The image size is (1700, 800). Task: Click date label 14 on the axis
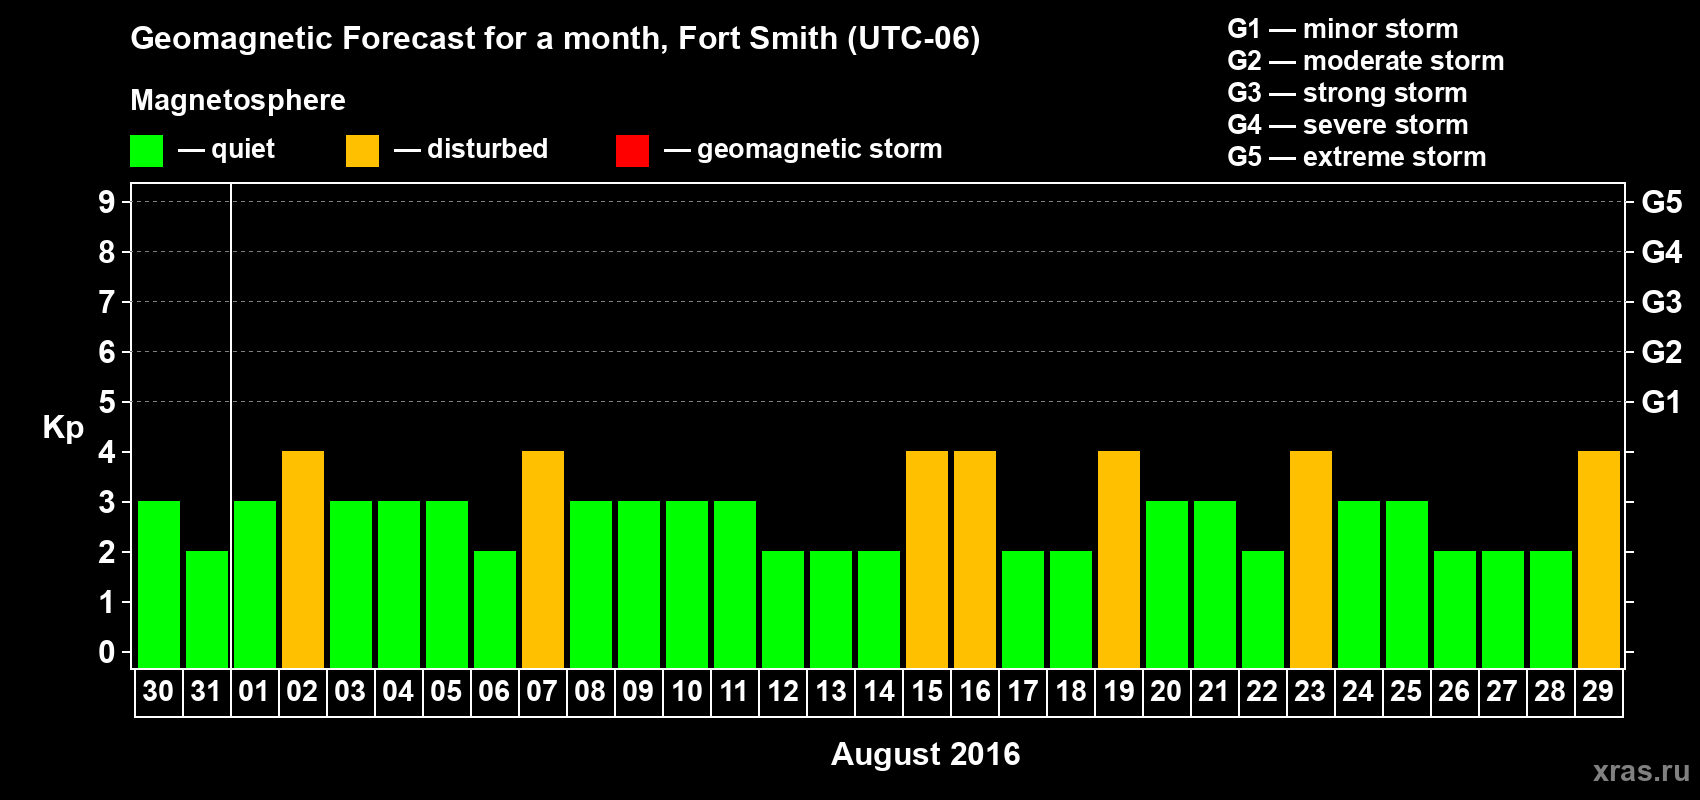pos(879,692)
